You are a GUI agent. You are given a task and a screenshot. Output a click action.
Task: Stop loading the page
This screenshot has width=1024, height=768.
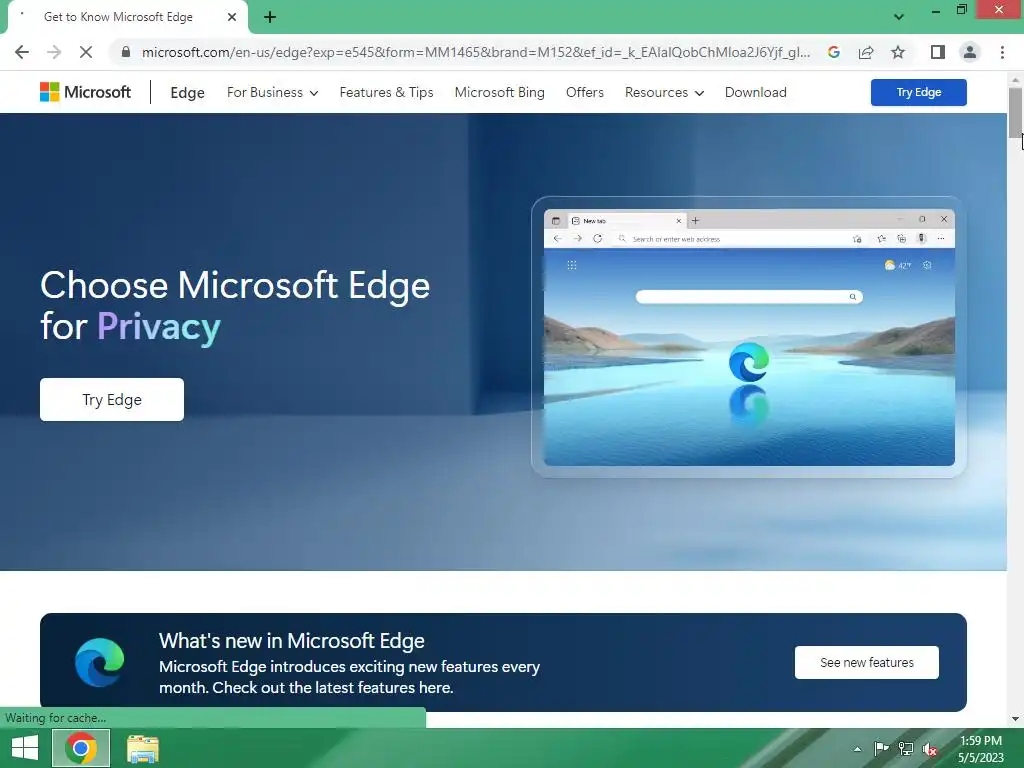coord(86,52)
